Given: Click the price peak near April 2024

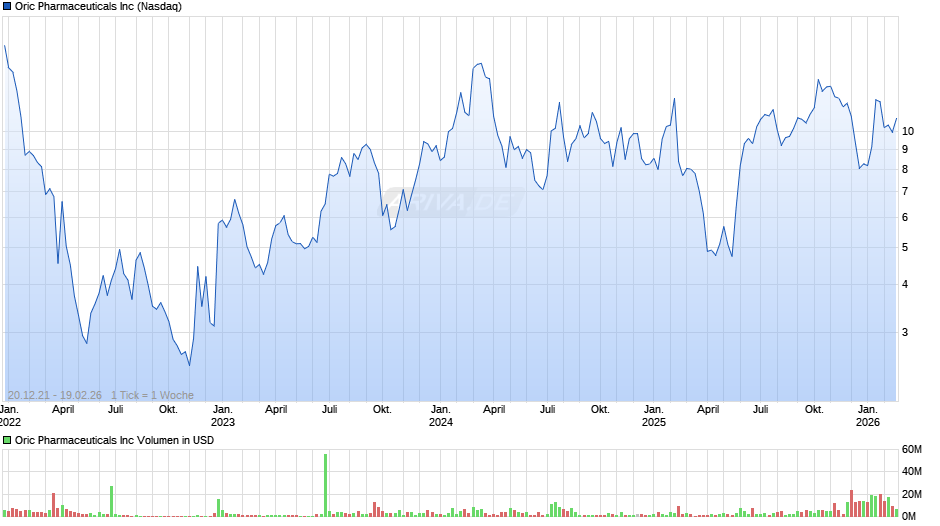Looking at the screenshot, I should coord(480,64).
